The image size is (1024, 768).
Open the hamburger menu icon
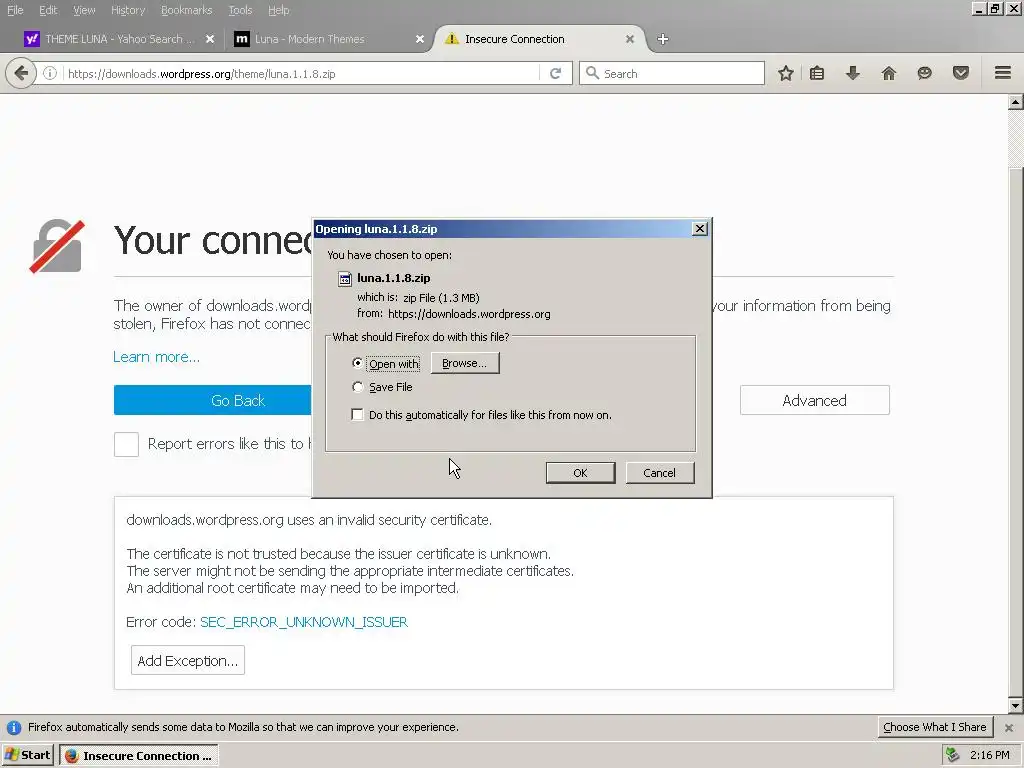tap(1003, 73)
